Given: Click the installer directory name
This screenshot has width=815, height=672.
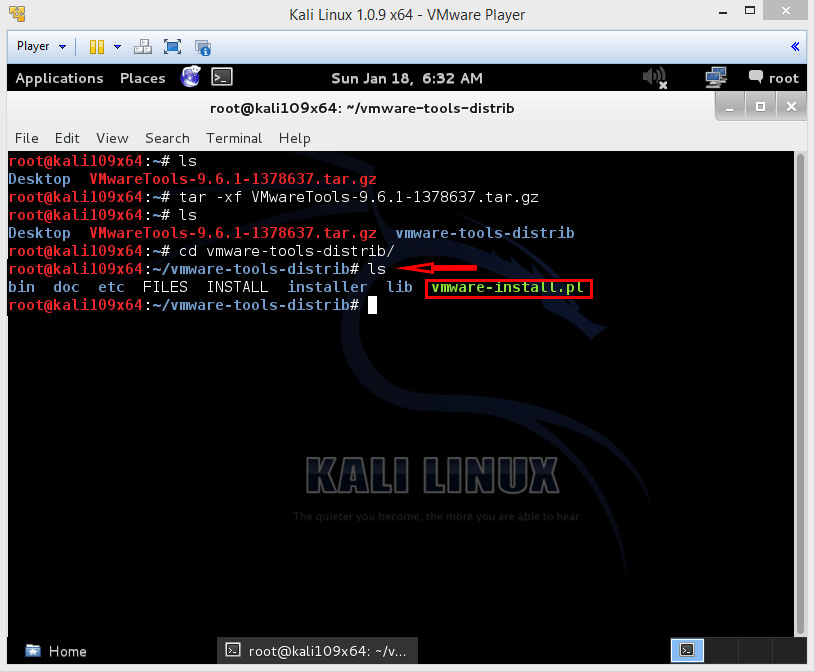Looking at the screenshot, I should coord(327,287).
